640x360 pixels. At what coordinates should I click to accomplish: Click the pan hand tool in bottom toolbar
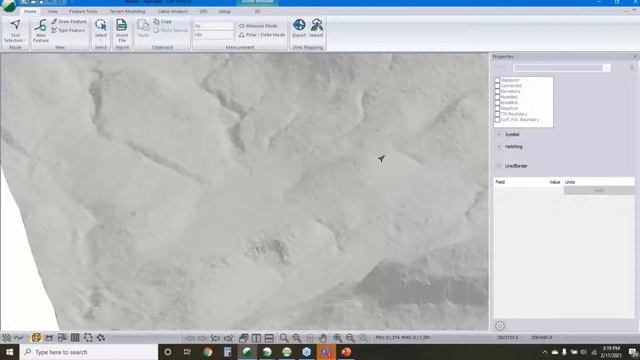[x=323, y=338]
